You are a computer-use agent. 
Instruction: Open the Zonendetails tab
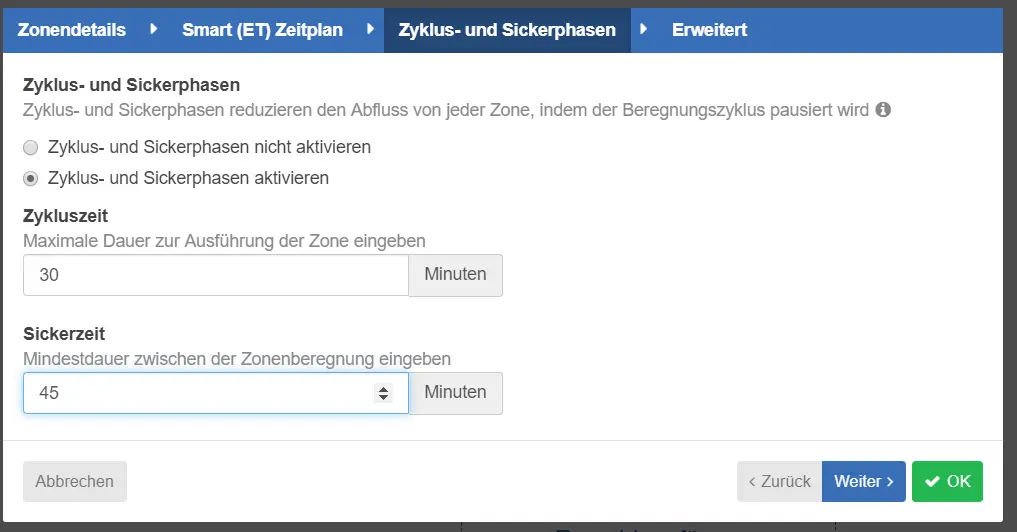coord(72,30)
